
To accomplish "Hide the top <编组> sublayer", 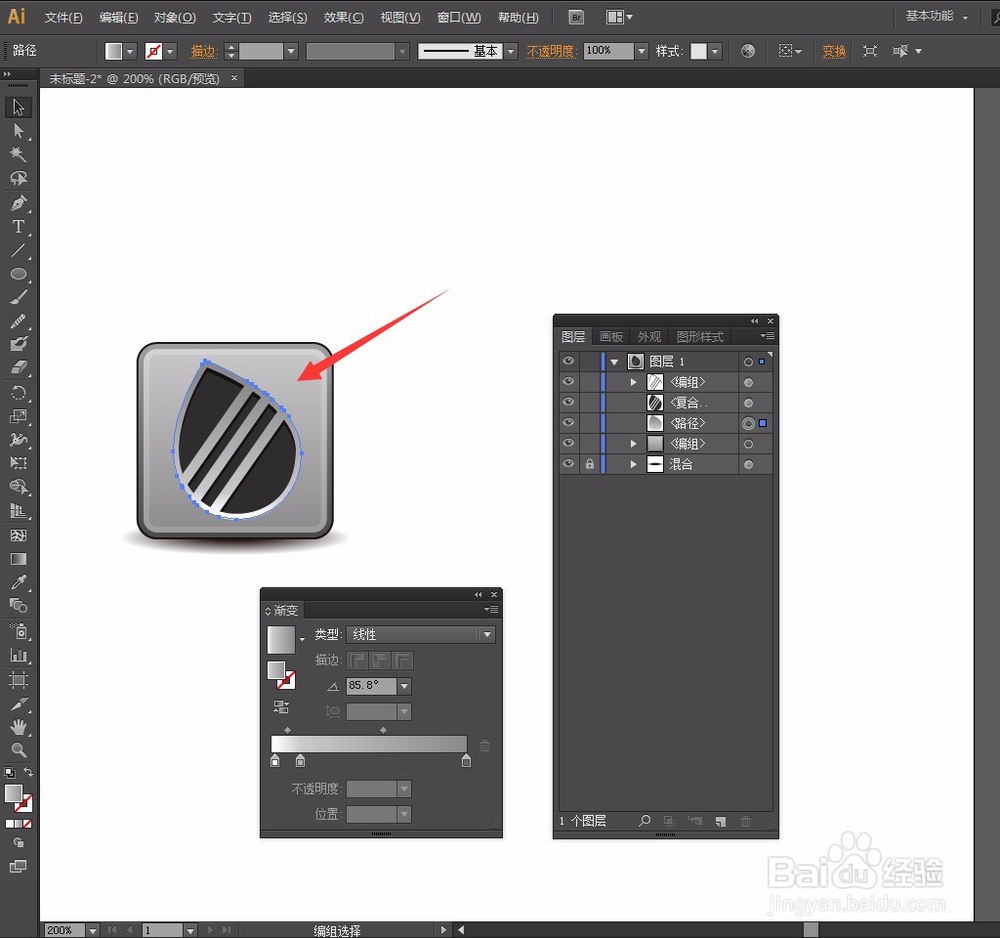I will click(568, 381).
